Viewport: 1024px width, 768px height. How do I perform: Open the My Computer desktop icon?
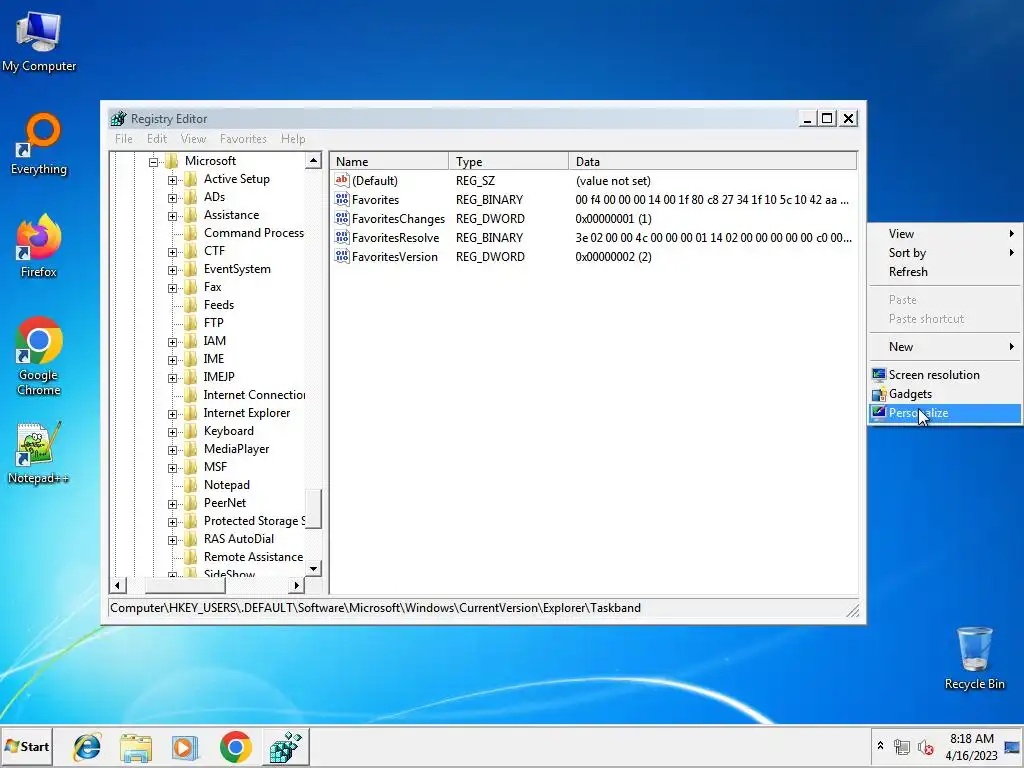click(x=39, y=42)
